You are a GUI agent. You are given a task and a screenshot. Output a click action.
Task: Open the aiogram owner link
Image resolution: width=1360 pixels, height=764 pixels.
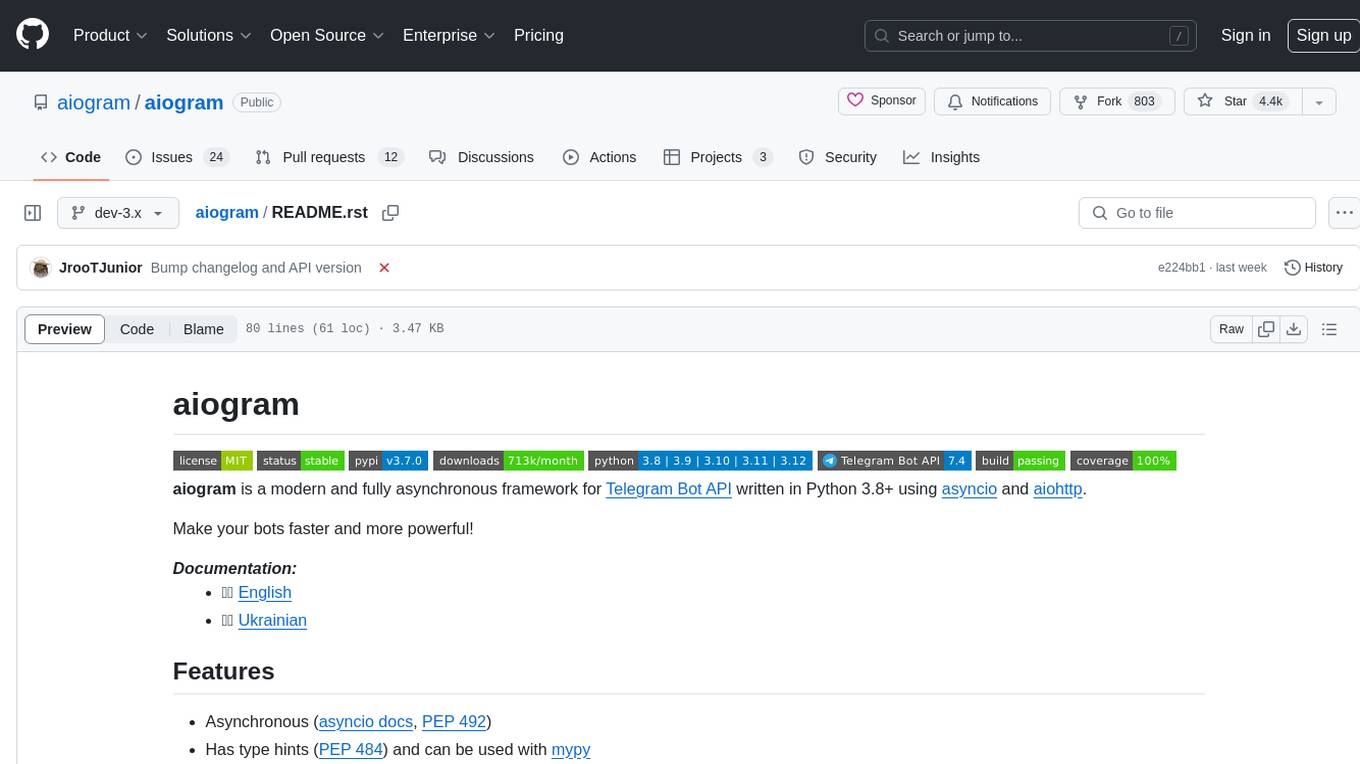(94, 102)
